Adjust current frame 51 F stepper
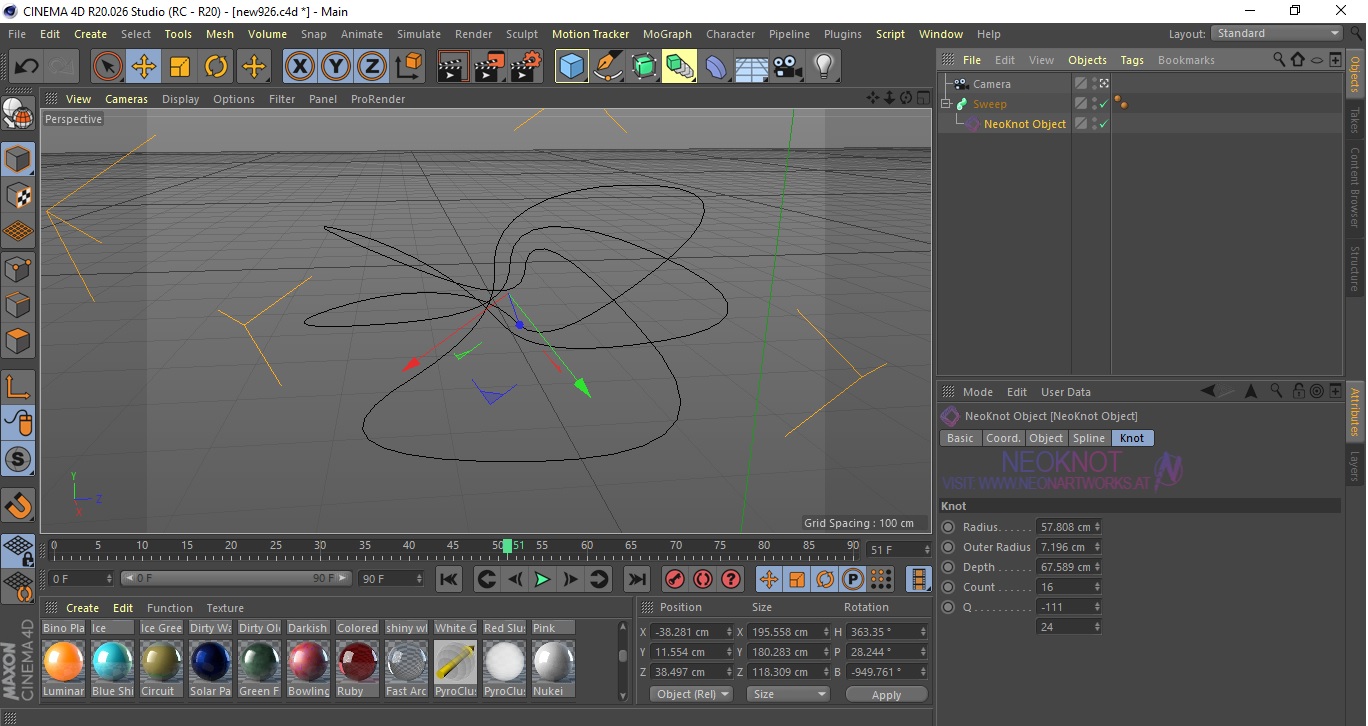This screenshot has width=1368, height=726. pyautogui.click(x=926, y=550)
